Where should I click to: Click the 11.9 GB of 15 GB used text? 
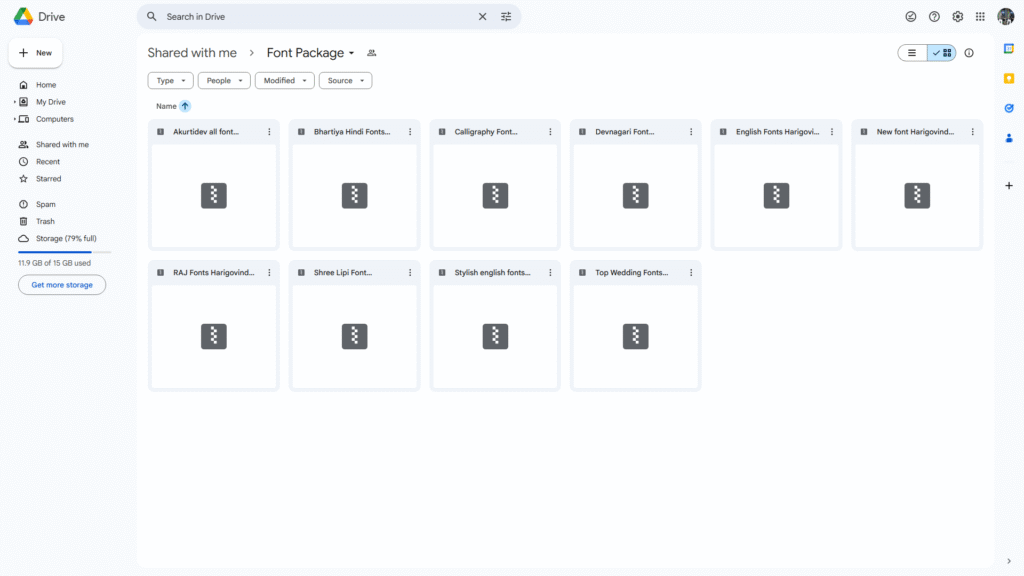(x=54, y=263)
